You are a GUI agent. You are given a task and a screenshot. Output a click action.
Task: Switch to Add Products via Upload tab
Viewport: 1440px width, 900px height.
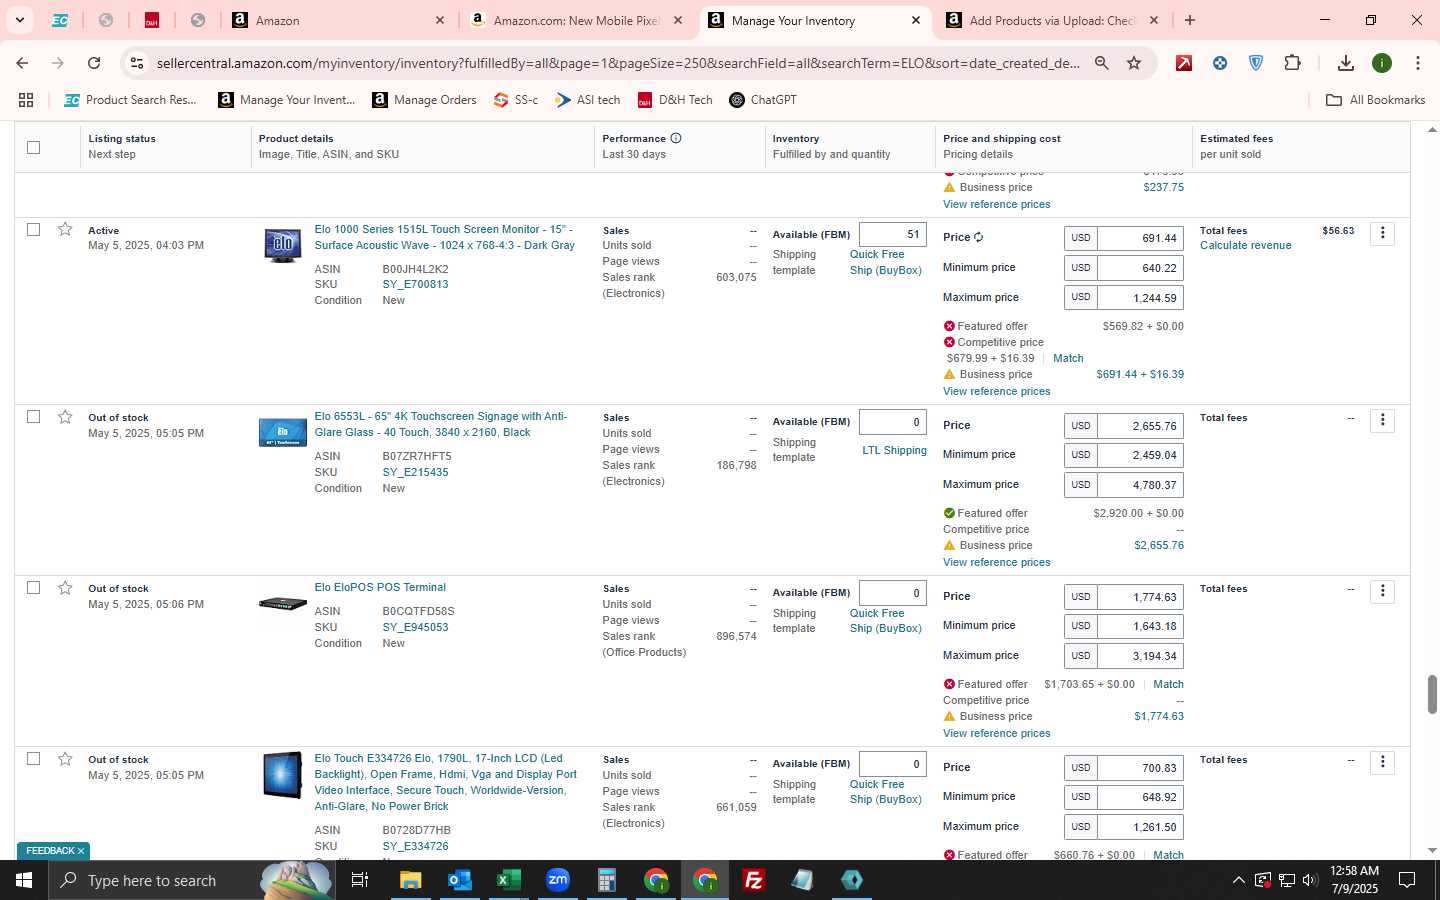tap(1052, 20)
